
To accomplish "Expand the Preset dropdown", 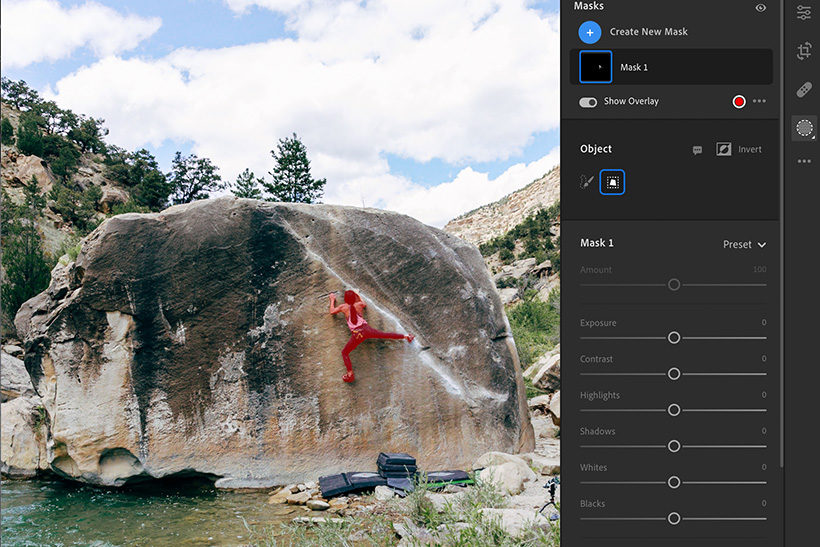I will 745,244.
